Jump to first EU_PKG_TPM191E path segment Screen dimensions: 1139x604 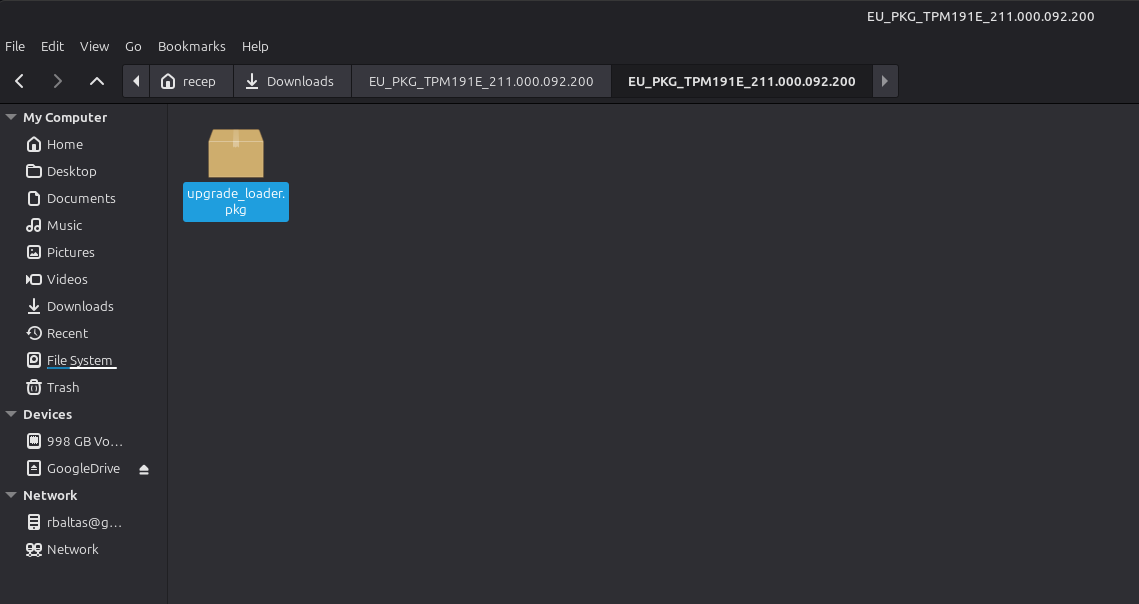pos(481,81)
